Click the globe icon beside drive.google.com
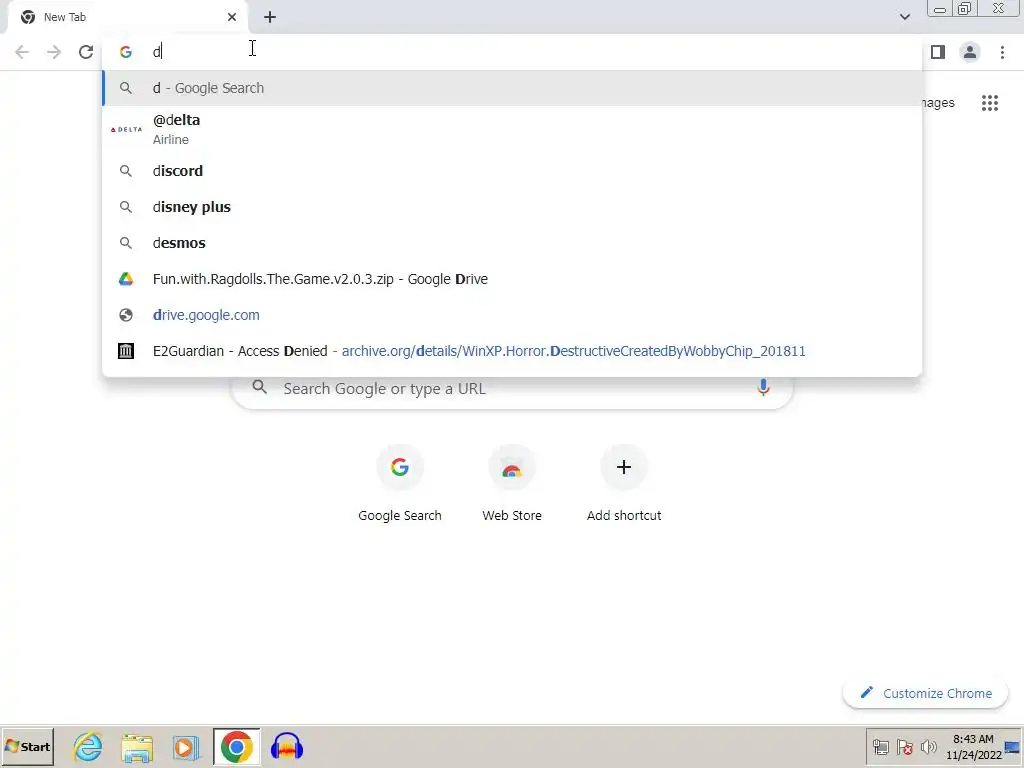This screenshot has width=1024, height=768. coord(125,315)
